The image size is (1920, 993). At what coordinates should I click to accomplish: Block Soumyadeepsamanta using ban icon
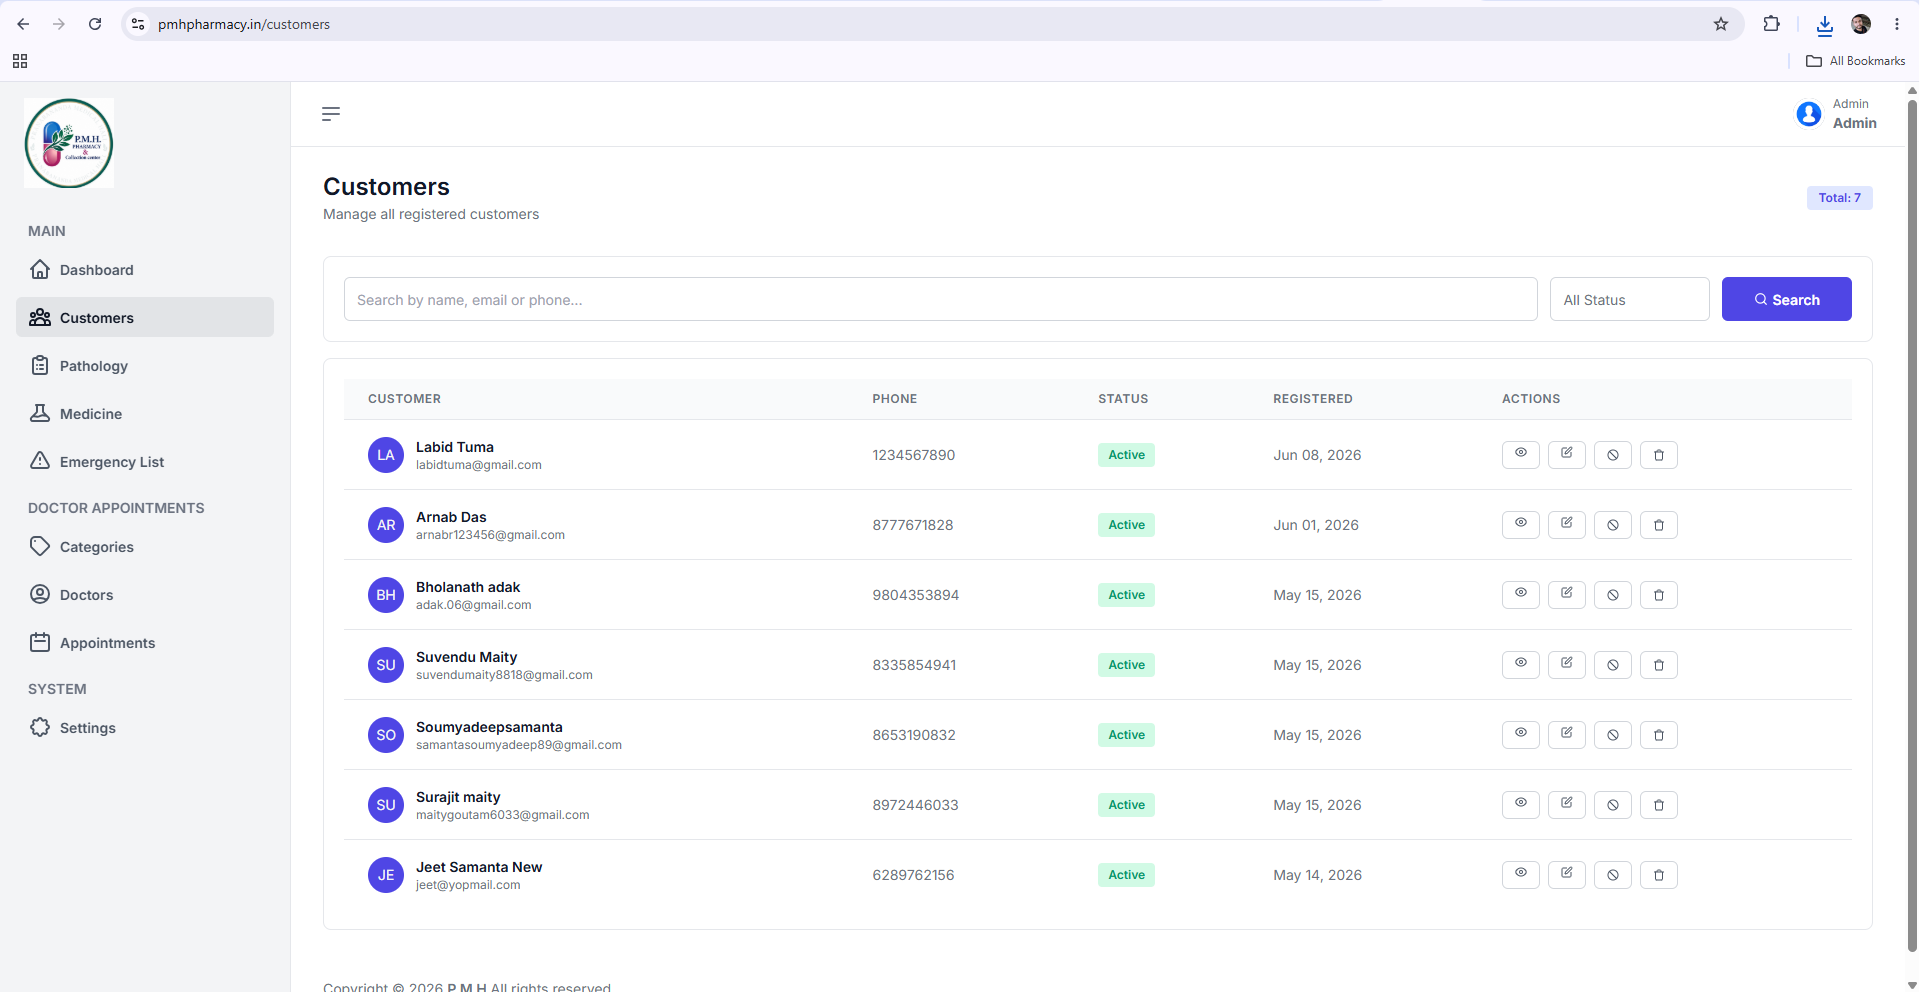[x=1613, y=735]
